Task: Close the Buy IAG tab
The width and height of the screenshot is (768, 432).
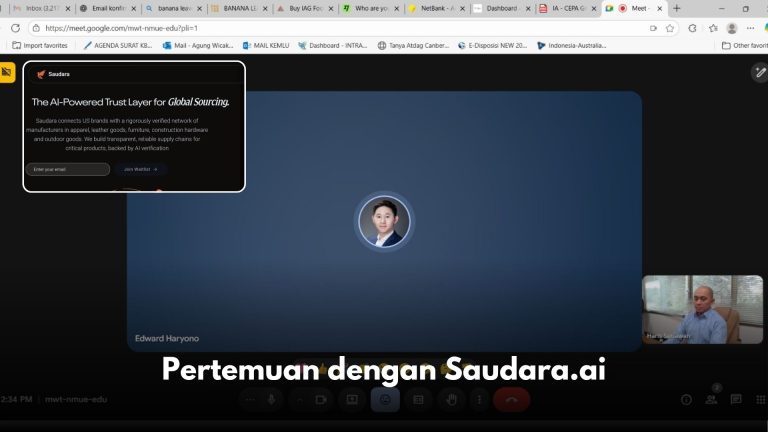Action: [331, 8]
